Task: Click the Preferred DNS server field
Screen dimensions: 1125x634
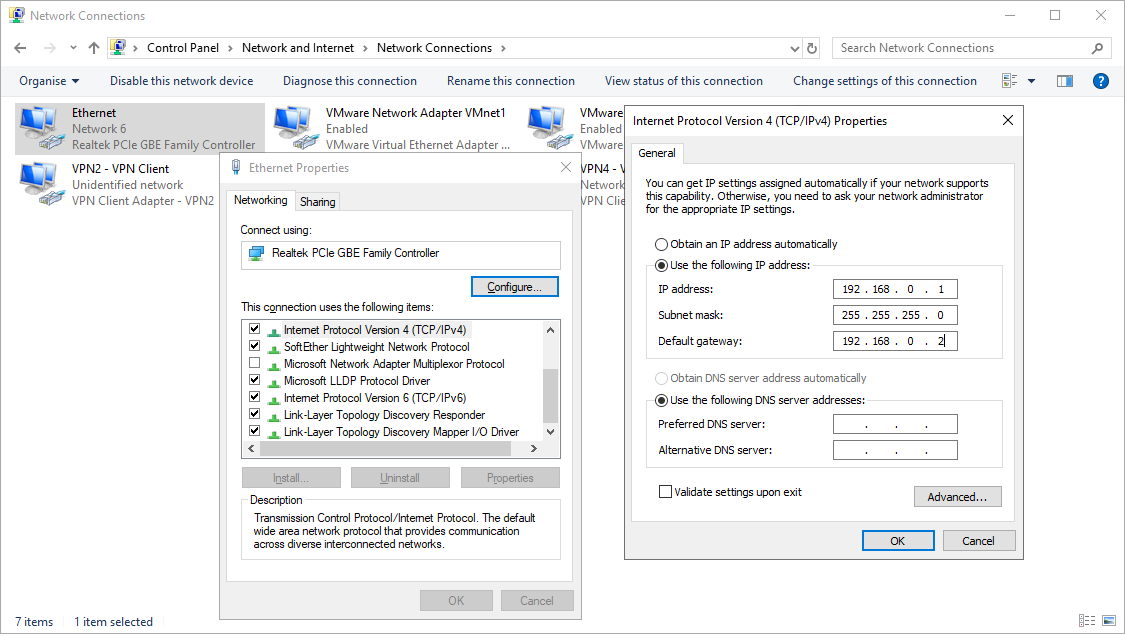Action: point(895,424)
